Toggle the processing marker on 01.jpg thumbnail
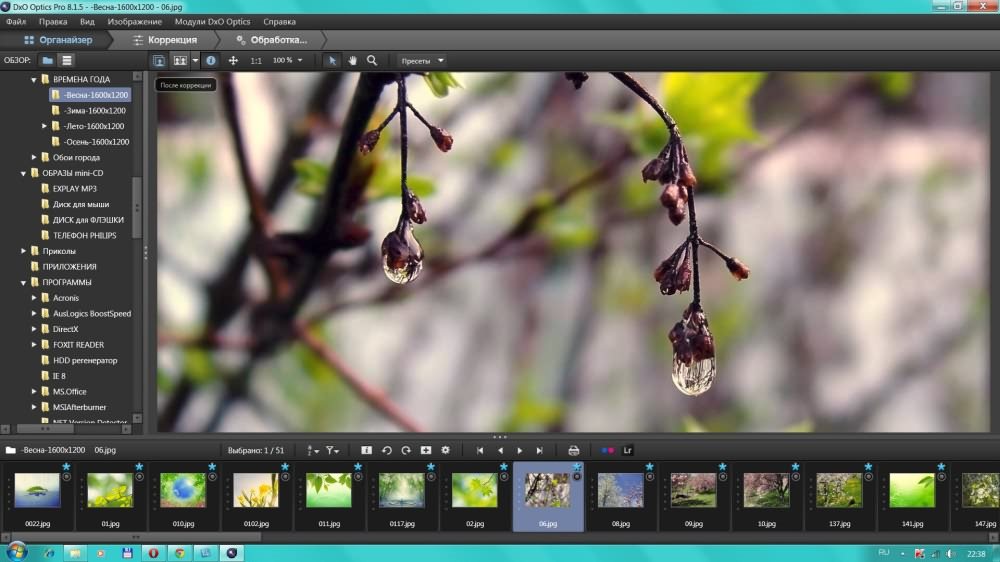 click(x=140, y=478)
